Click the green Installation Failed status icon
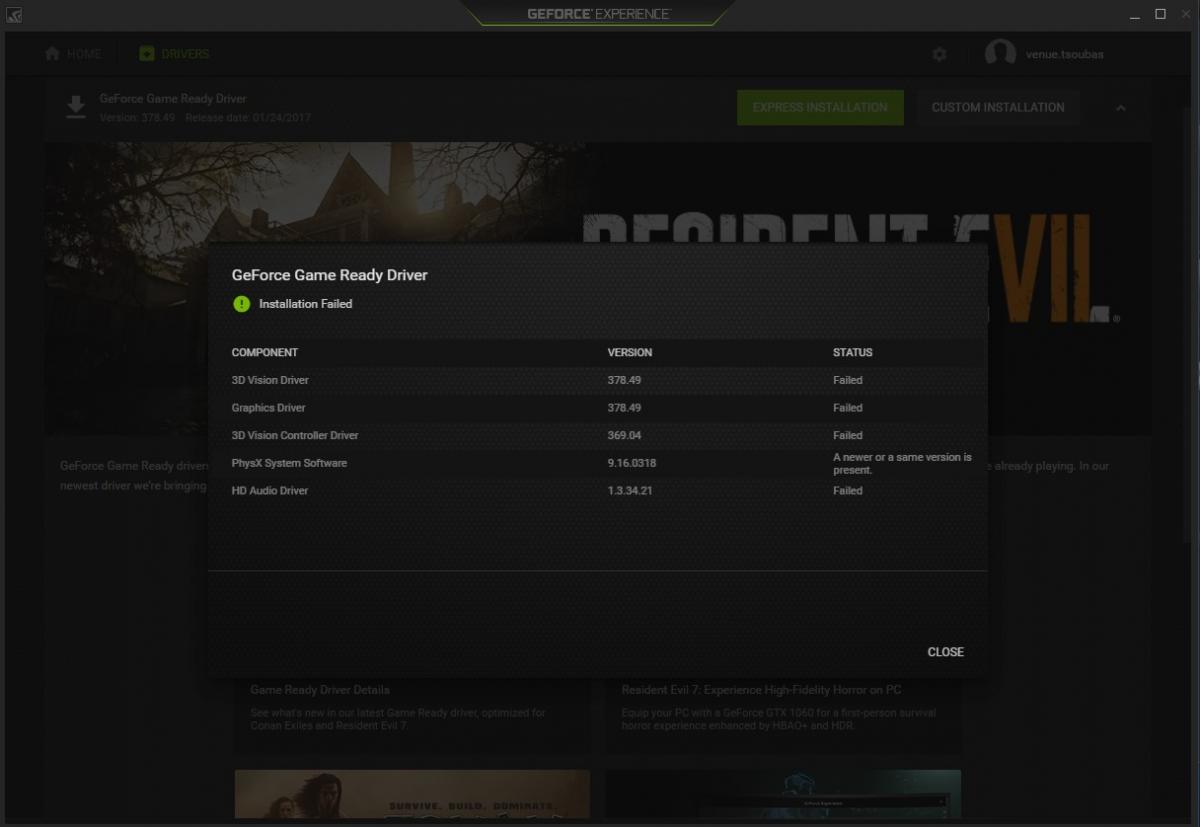 pyautogui.click(x=241, y=304)
